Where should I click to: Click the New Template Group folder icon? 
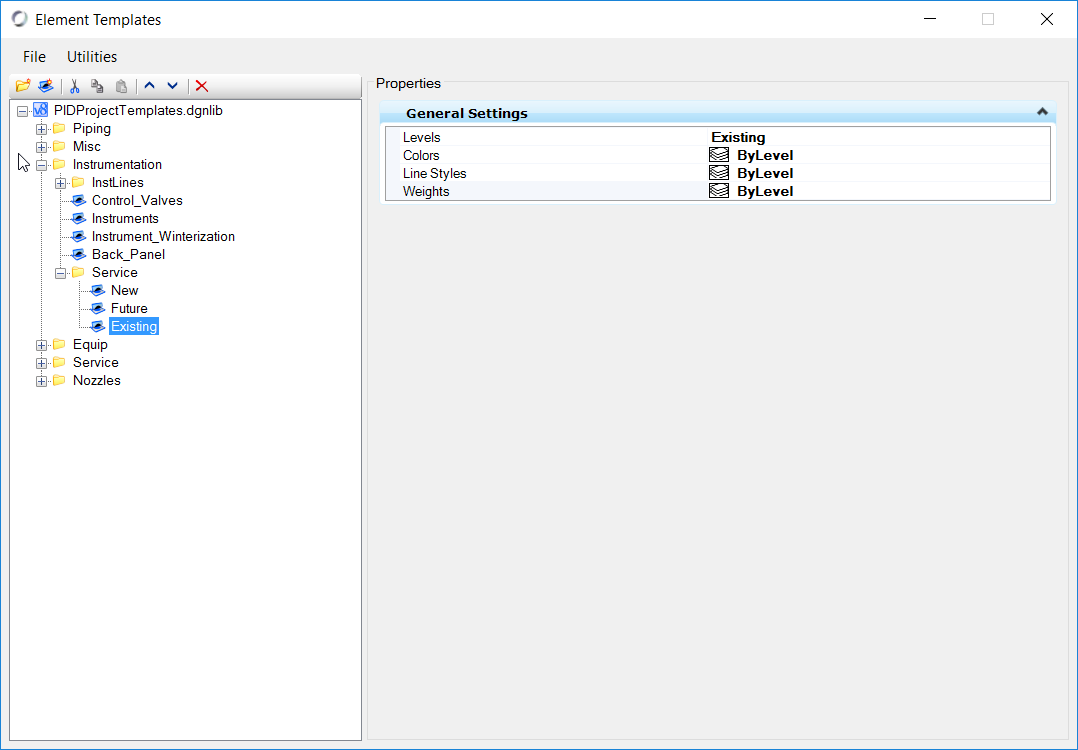click(x=22, y=86)
